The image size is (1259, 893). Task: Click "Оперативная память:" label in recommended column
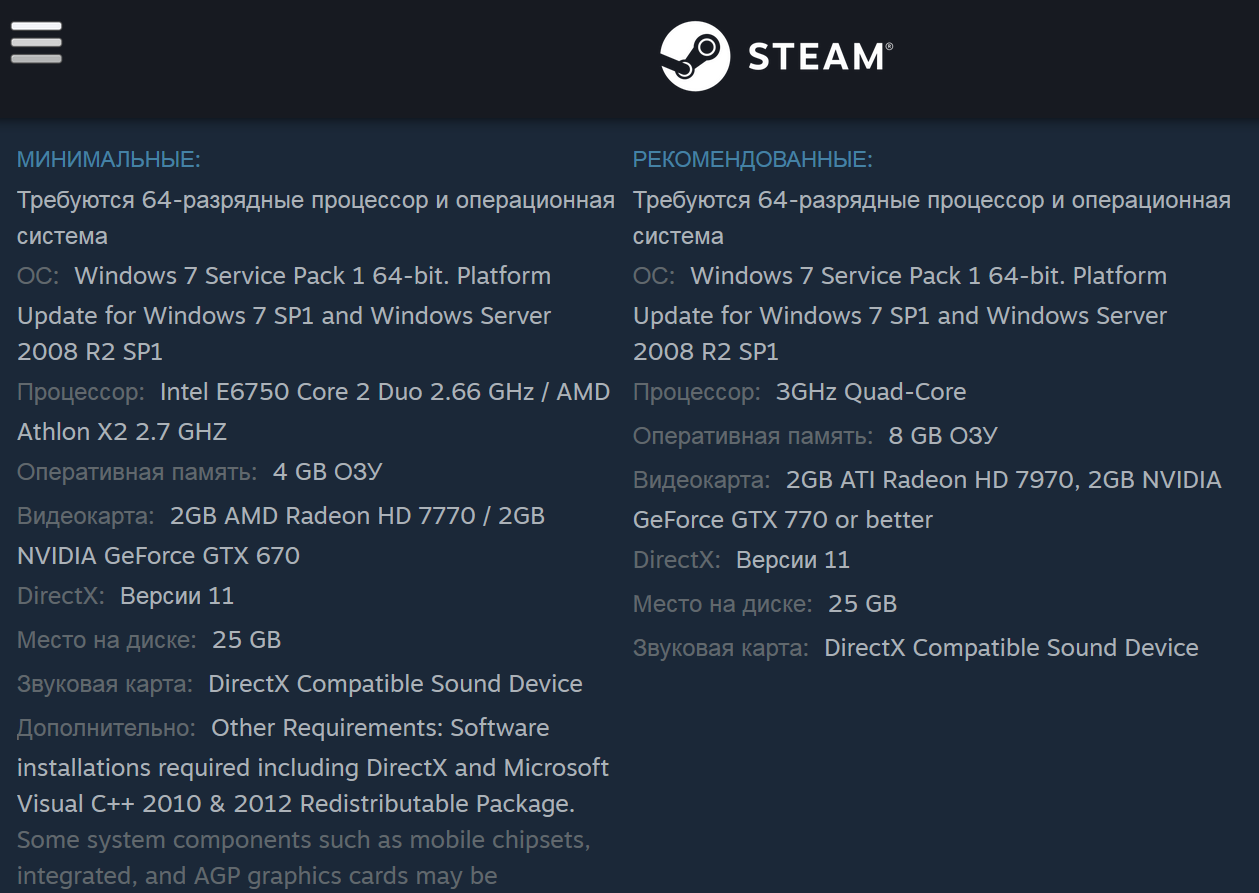753,436
